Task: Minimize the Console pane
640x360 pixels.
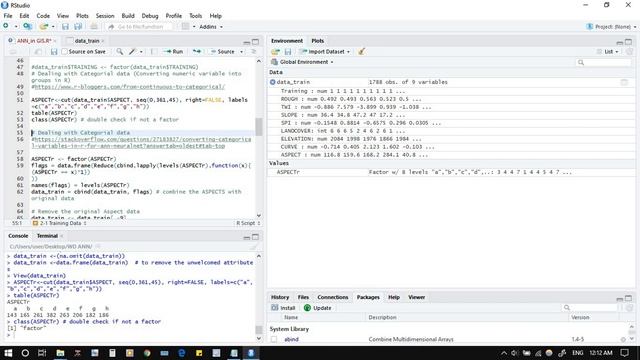Action: (247, 237)
